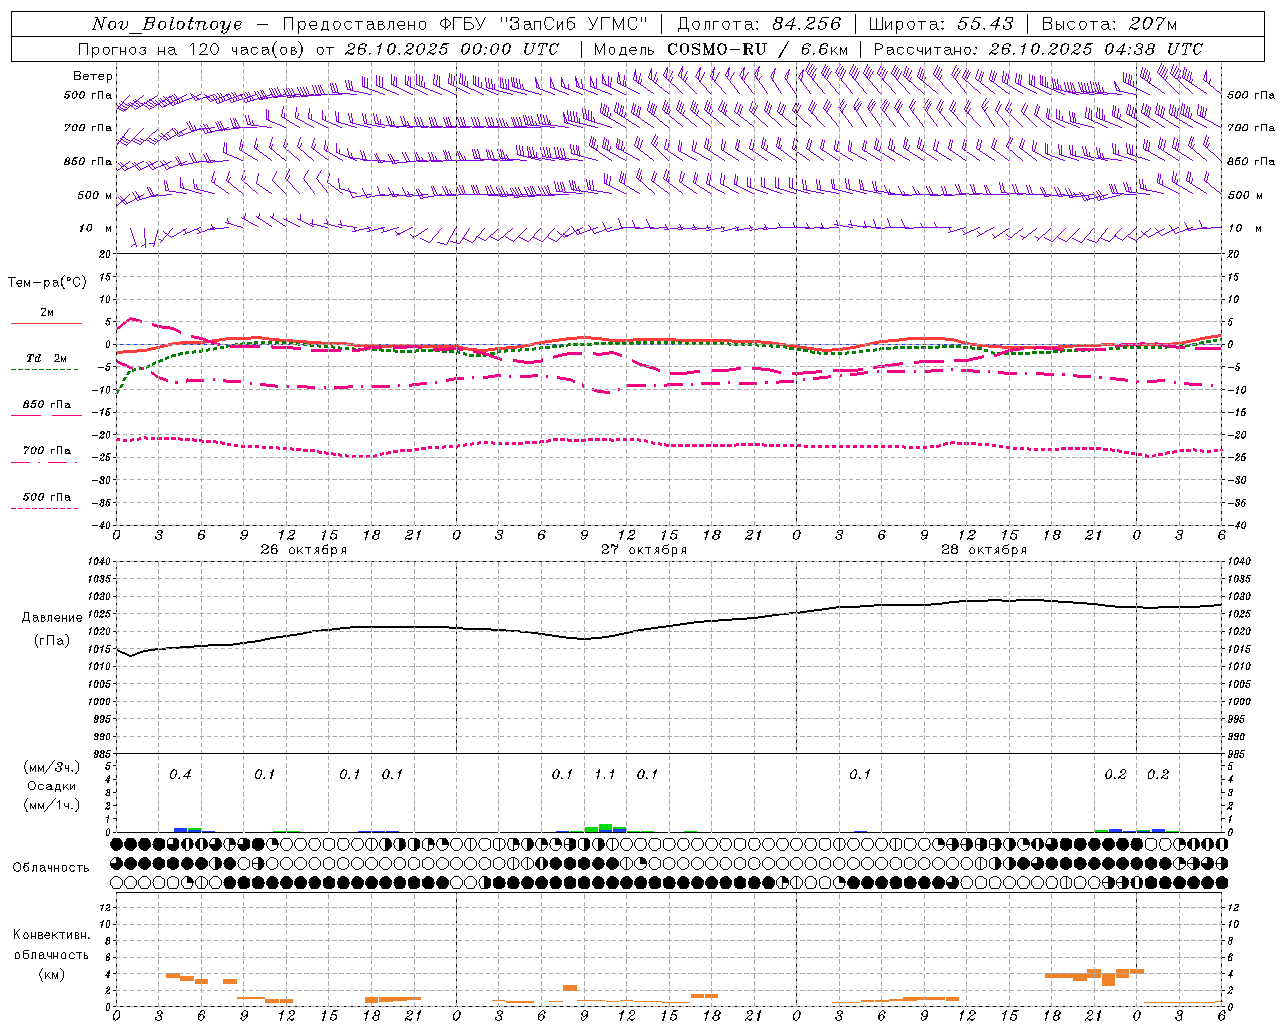This screenshot has width=1280, height=1024.
Task: Click the 0.4 precipitation value
Action: coord(180,775)
